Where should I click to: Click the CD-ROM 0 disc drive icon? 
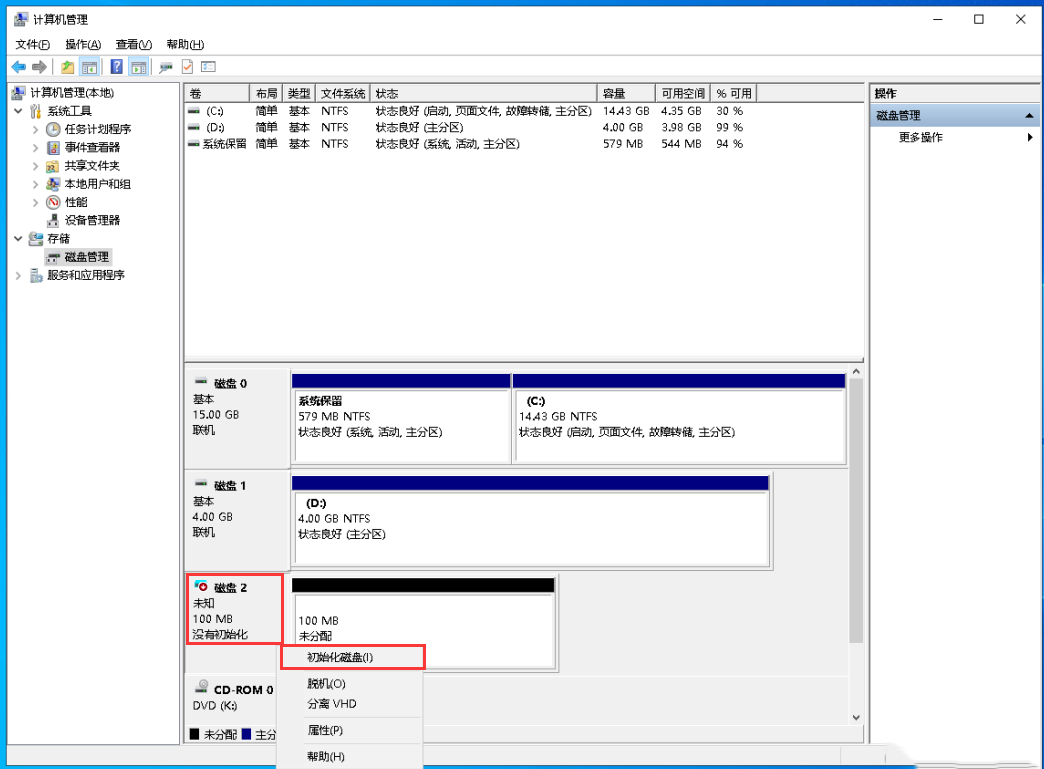point(202,688)
